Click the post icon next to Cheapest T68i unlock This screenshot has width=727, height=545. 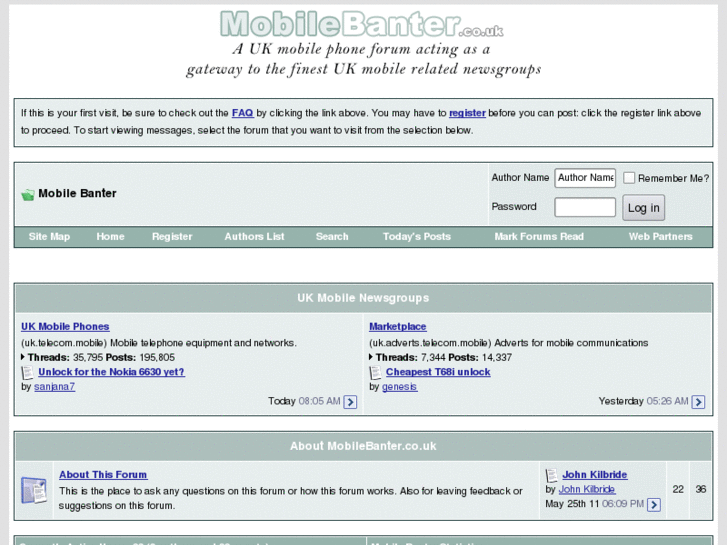click(x=375, y=372)
